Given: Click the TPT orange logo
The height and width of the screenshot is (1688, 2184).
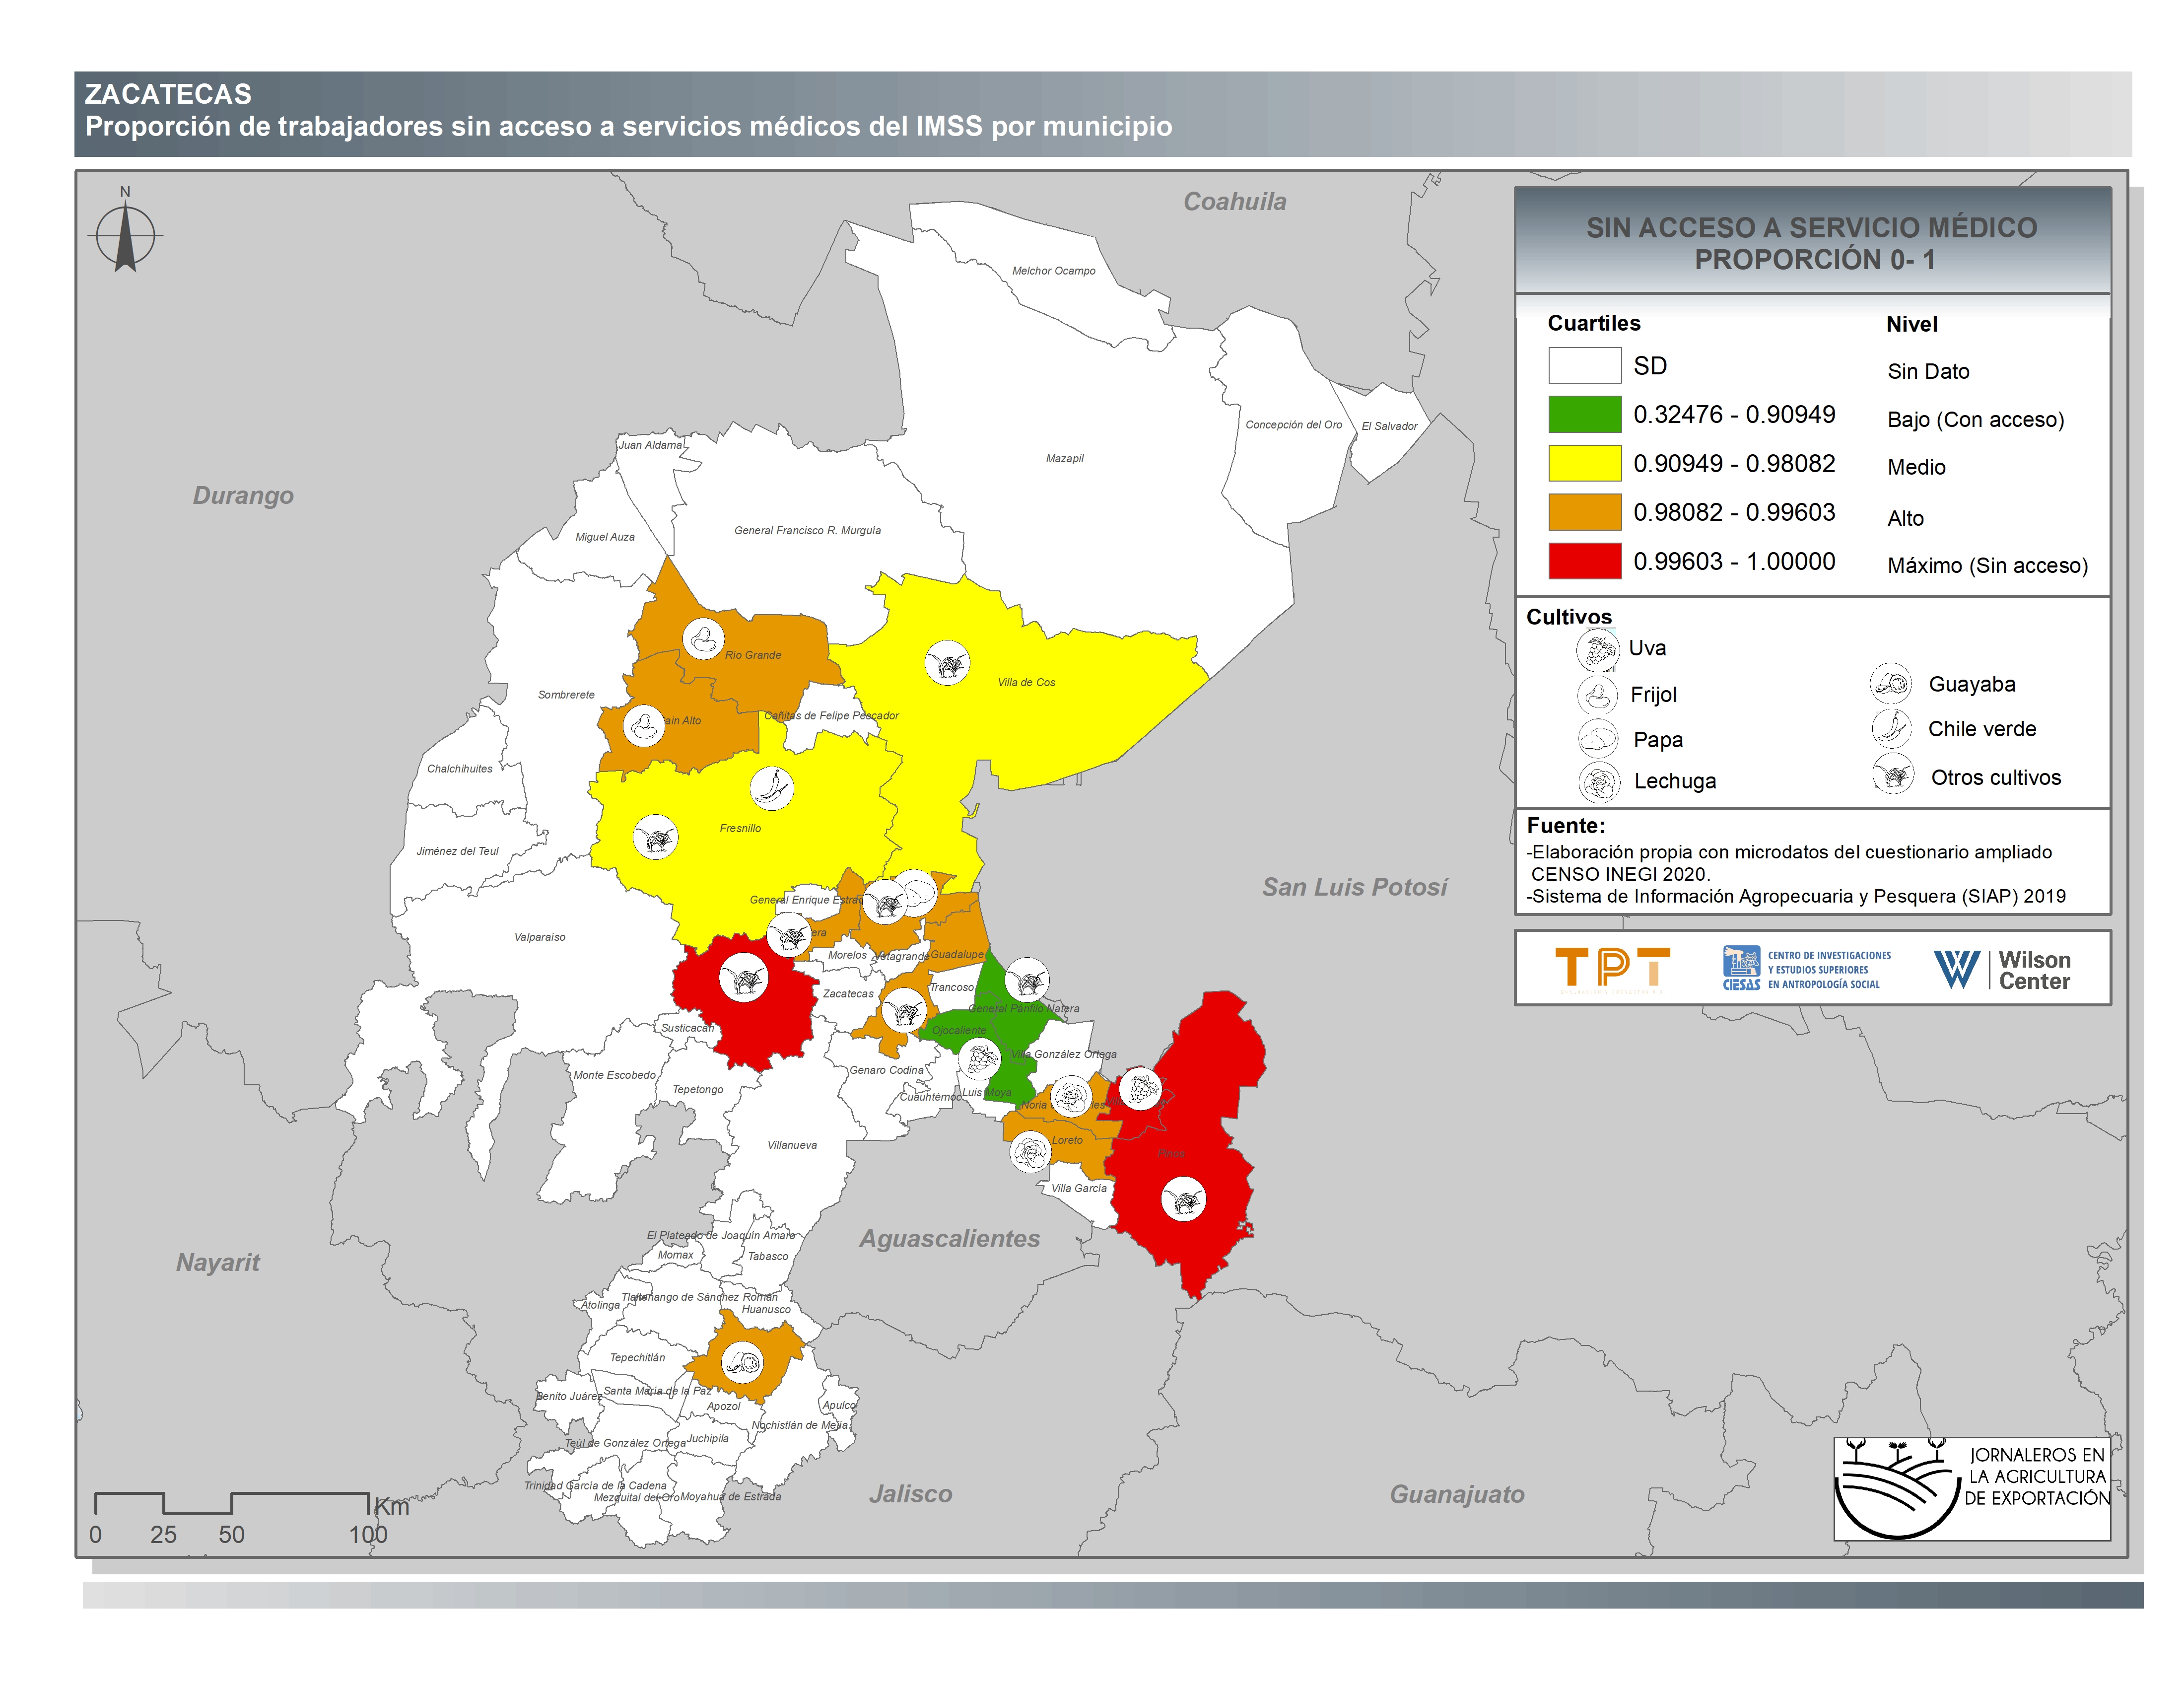Looking at the screenshot, I should [x=1612, y=969].
